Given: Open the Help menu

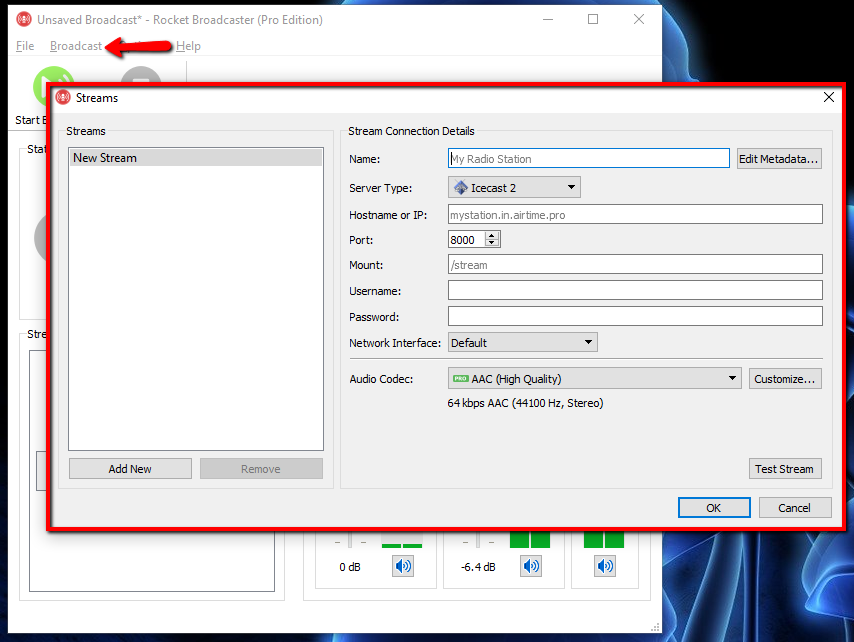Looking at the screenshot, I should tap(188, 46).
